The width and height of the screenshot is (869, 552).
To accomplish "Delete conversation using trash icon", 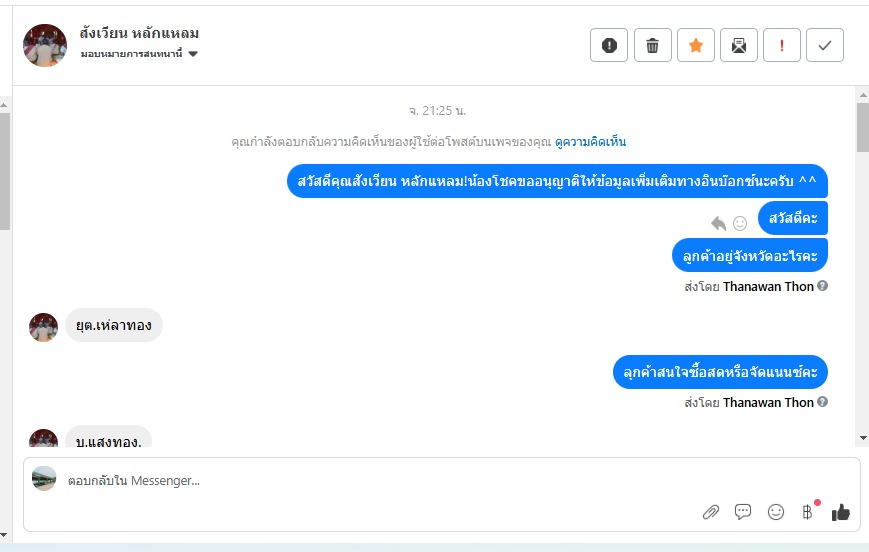I will coord(653,45).
